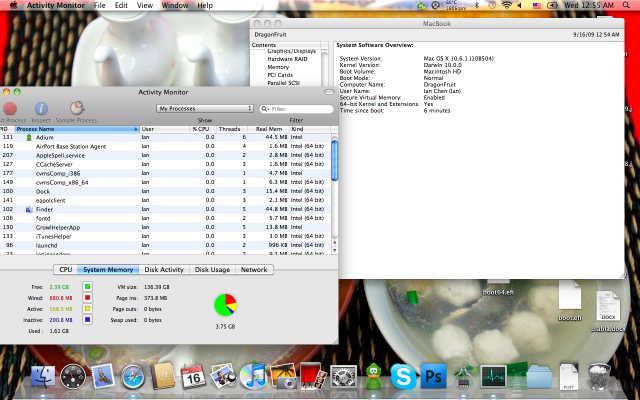Open iPhoto icon in the Dock
640x400 pixels.
coord(283,376)
